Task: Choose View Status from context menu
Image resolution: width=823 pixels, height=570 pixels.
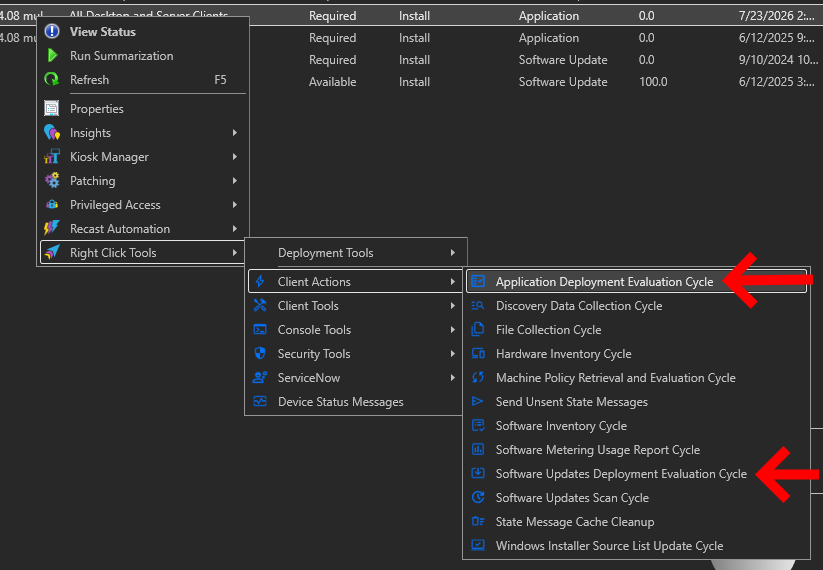Action: [x=143, y=31]
